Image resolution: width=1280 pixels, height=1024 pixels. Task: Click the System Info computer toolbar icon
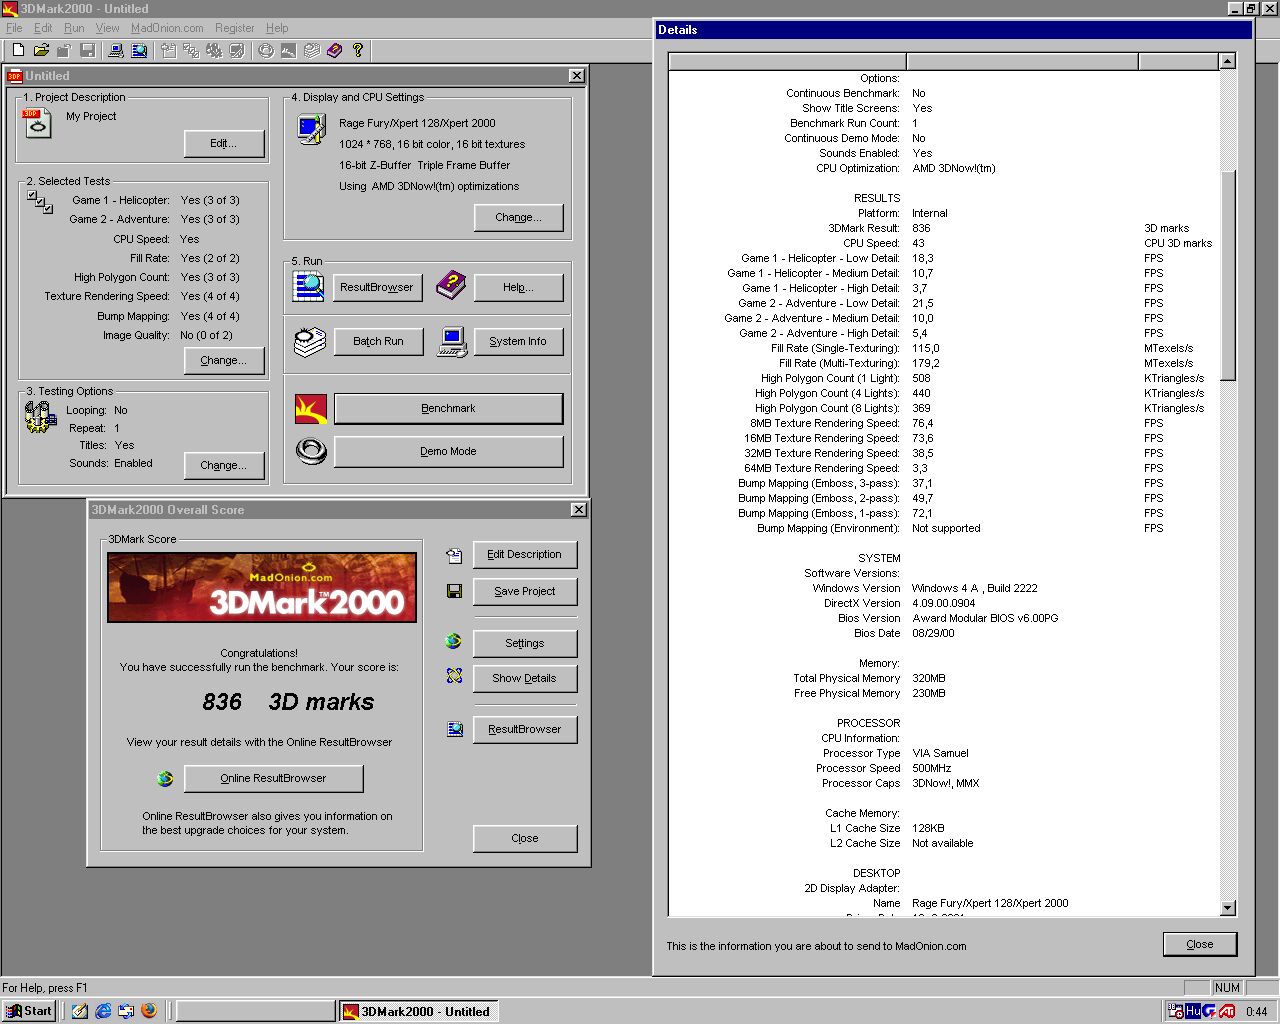click(115, 50)
